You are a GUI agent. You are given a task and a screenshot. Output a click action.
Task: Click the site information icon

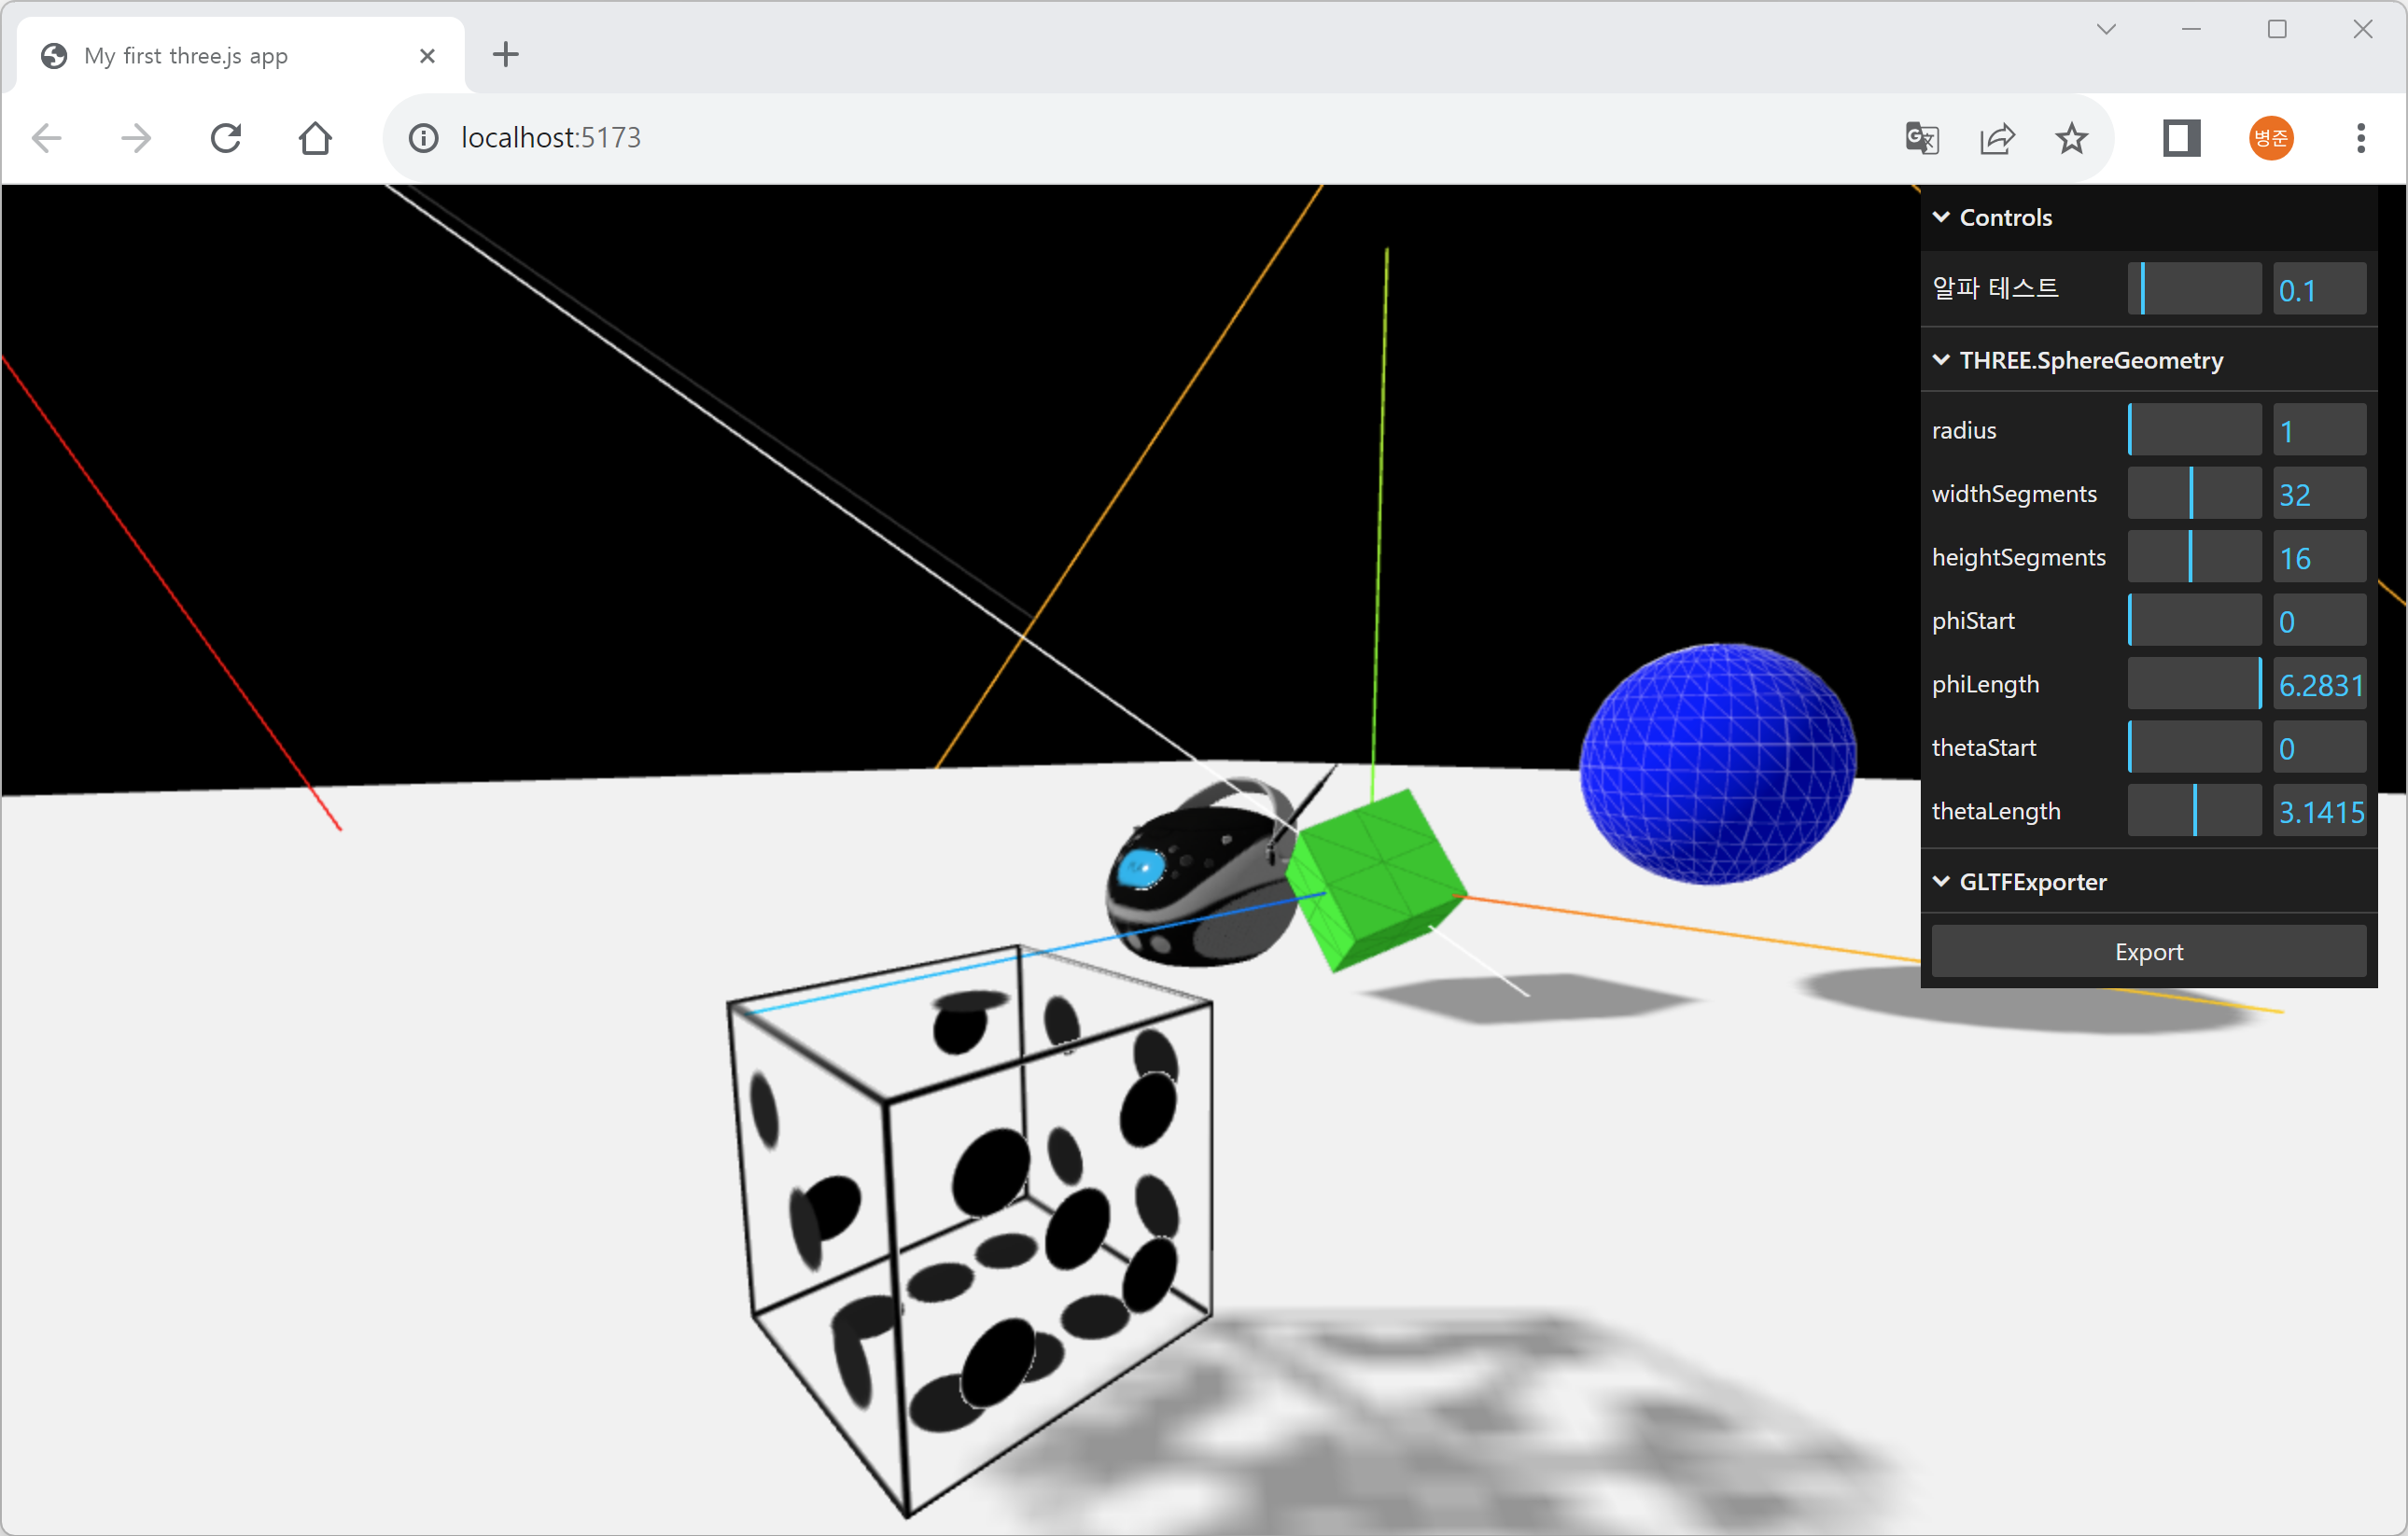(x=424, y=138)
